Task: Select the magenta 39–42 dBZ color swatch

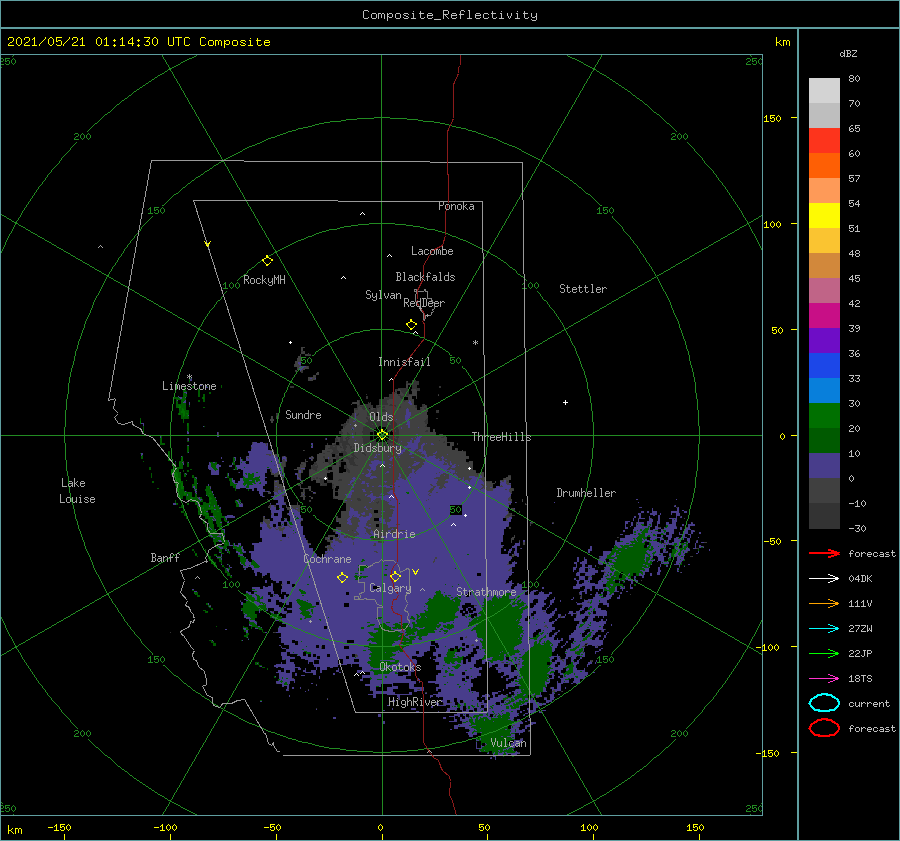Action: tap(824, 316)
